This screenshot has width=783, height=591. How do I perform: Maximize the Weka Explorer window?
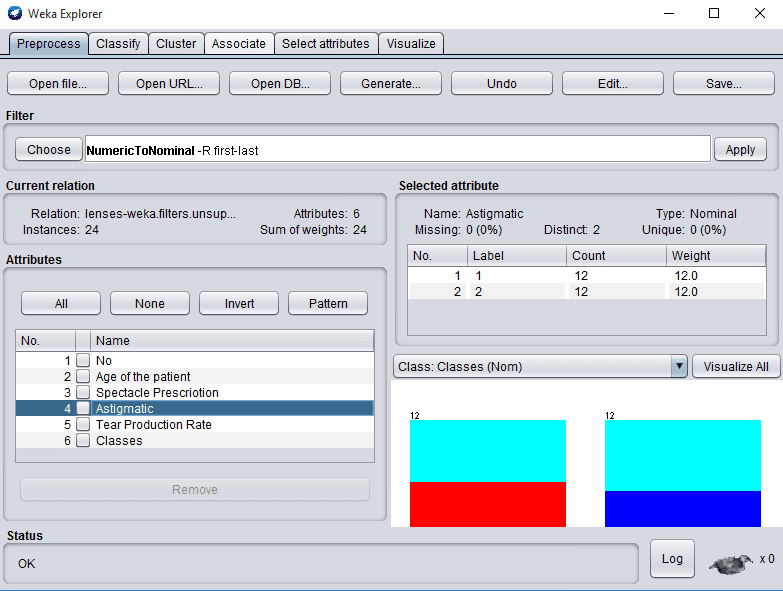(x=714, y=13)
